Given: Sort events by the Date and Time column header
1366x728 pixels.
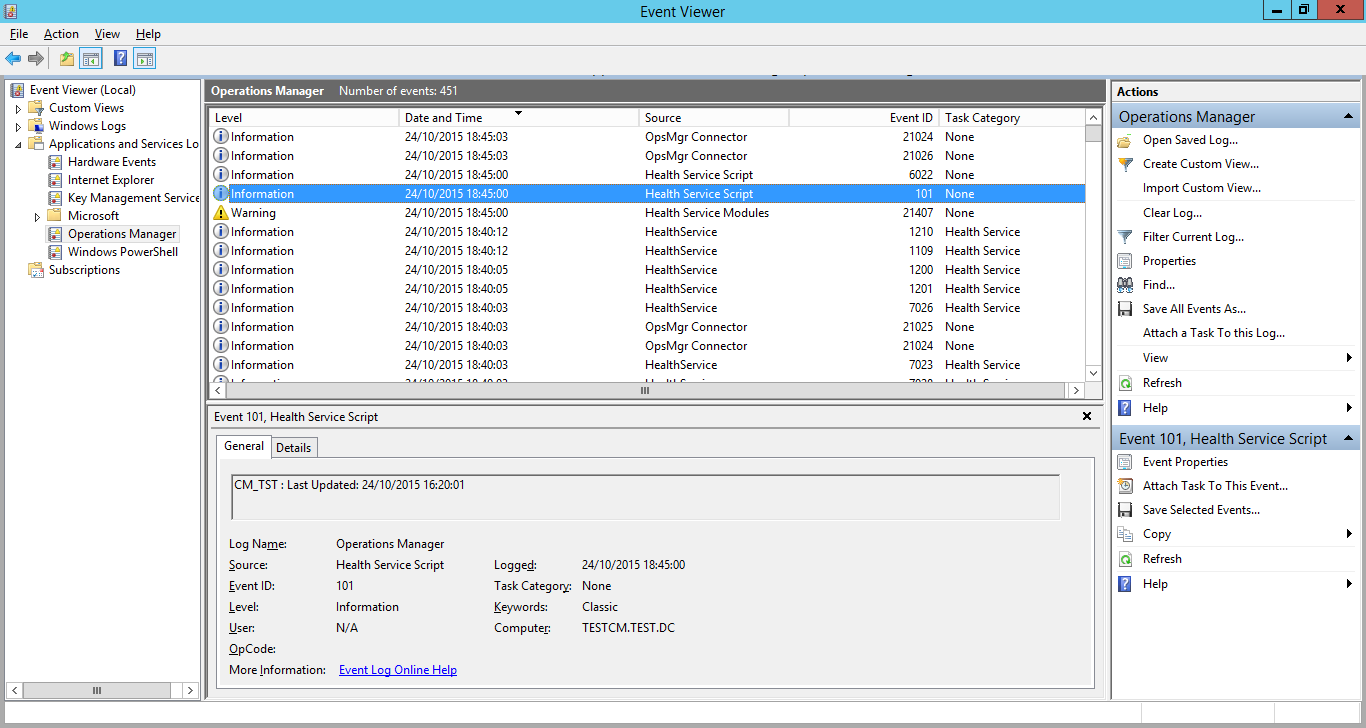Looking at the screenshot, I should click(519, 118).
